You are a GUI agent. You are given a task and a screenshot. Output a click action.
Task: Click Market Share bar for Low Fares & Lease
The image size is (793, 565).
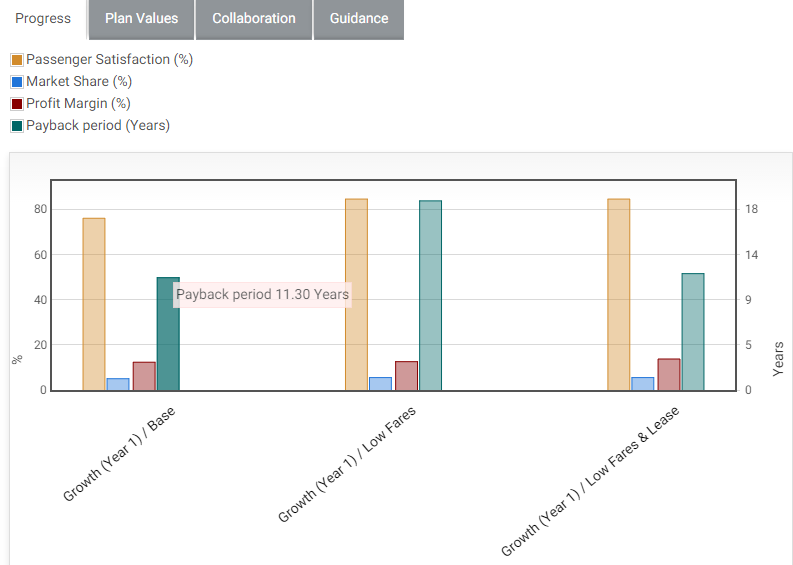click(643, 384)
